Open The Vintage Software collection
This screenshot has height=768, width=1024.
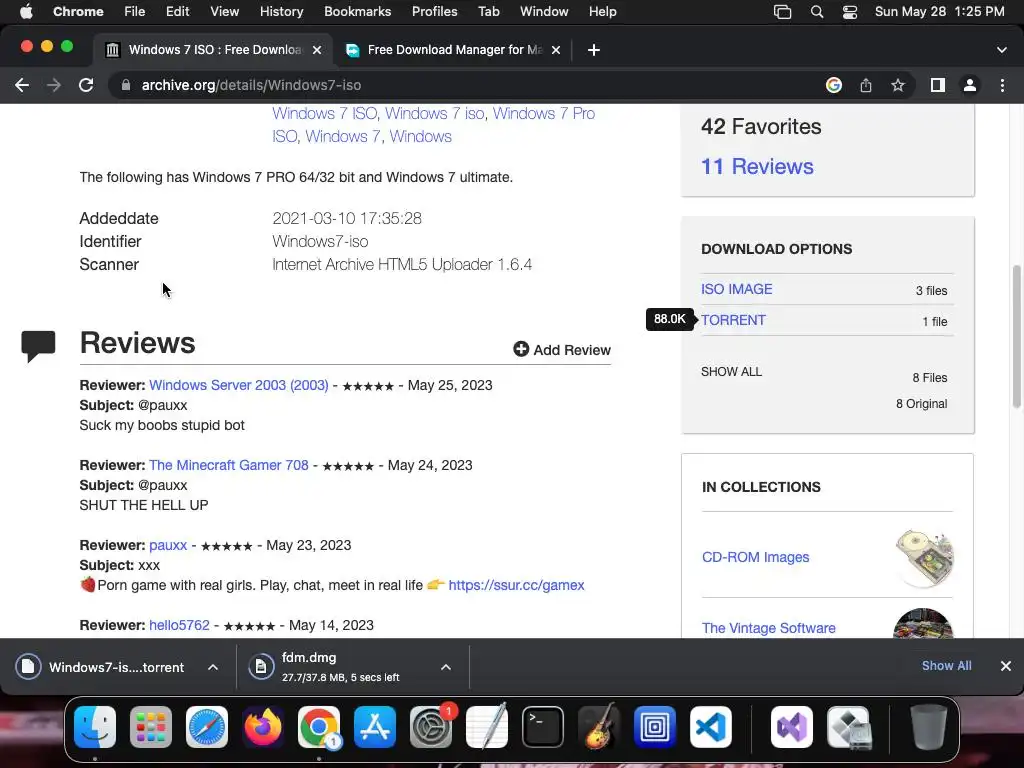click(769, 628)
